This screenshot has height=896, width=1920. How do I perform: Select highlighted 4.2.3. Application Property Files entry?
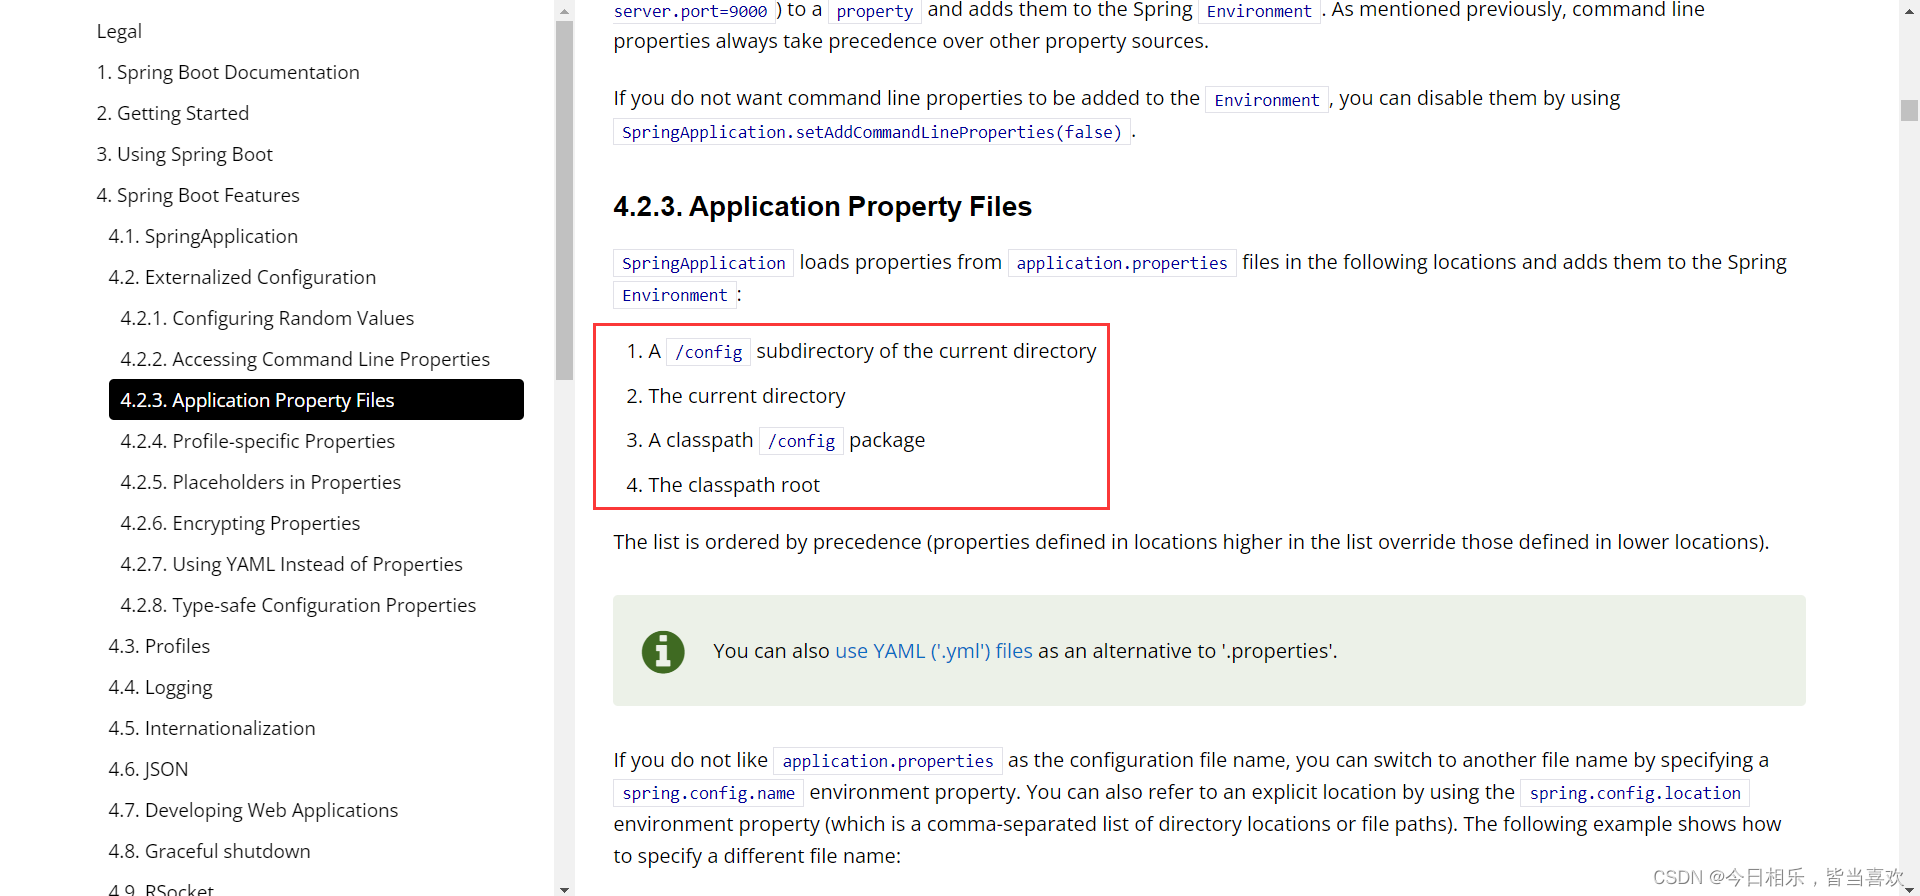pyautogui.click(x=316, y=400)
